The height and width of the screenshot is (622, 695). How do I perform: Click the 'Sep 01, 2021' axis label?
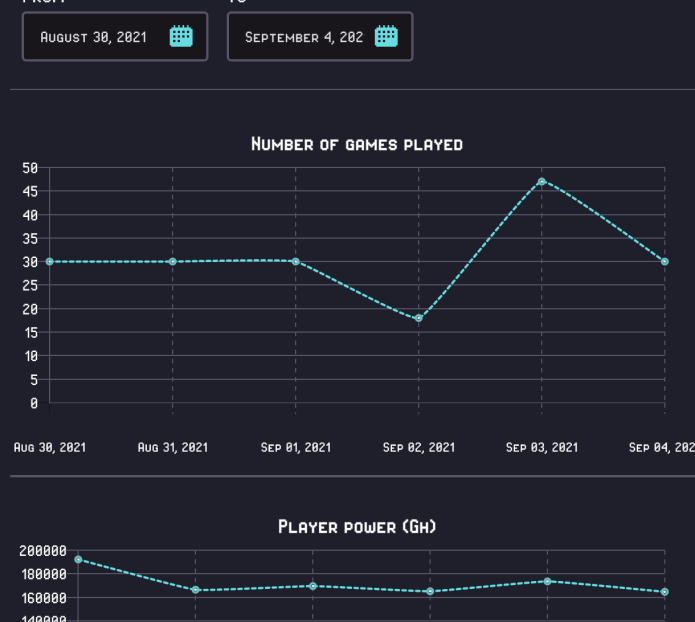296,447
